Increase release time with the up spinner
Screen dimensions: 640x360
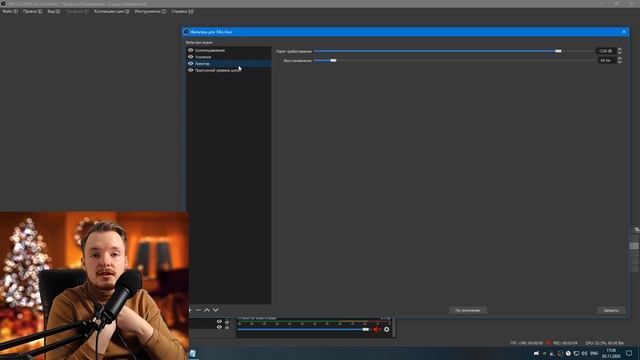click(x=620, y=58)
